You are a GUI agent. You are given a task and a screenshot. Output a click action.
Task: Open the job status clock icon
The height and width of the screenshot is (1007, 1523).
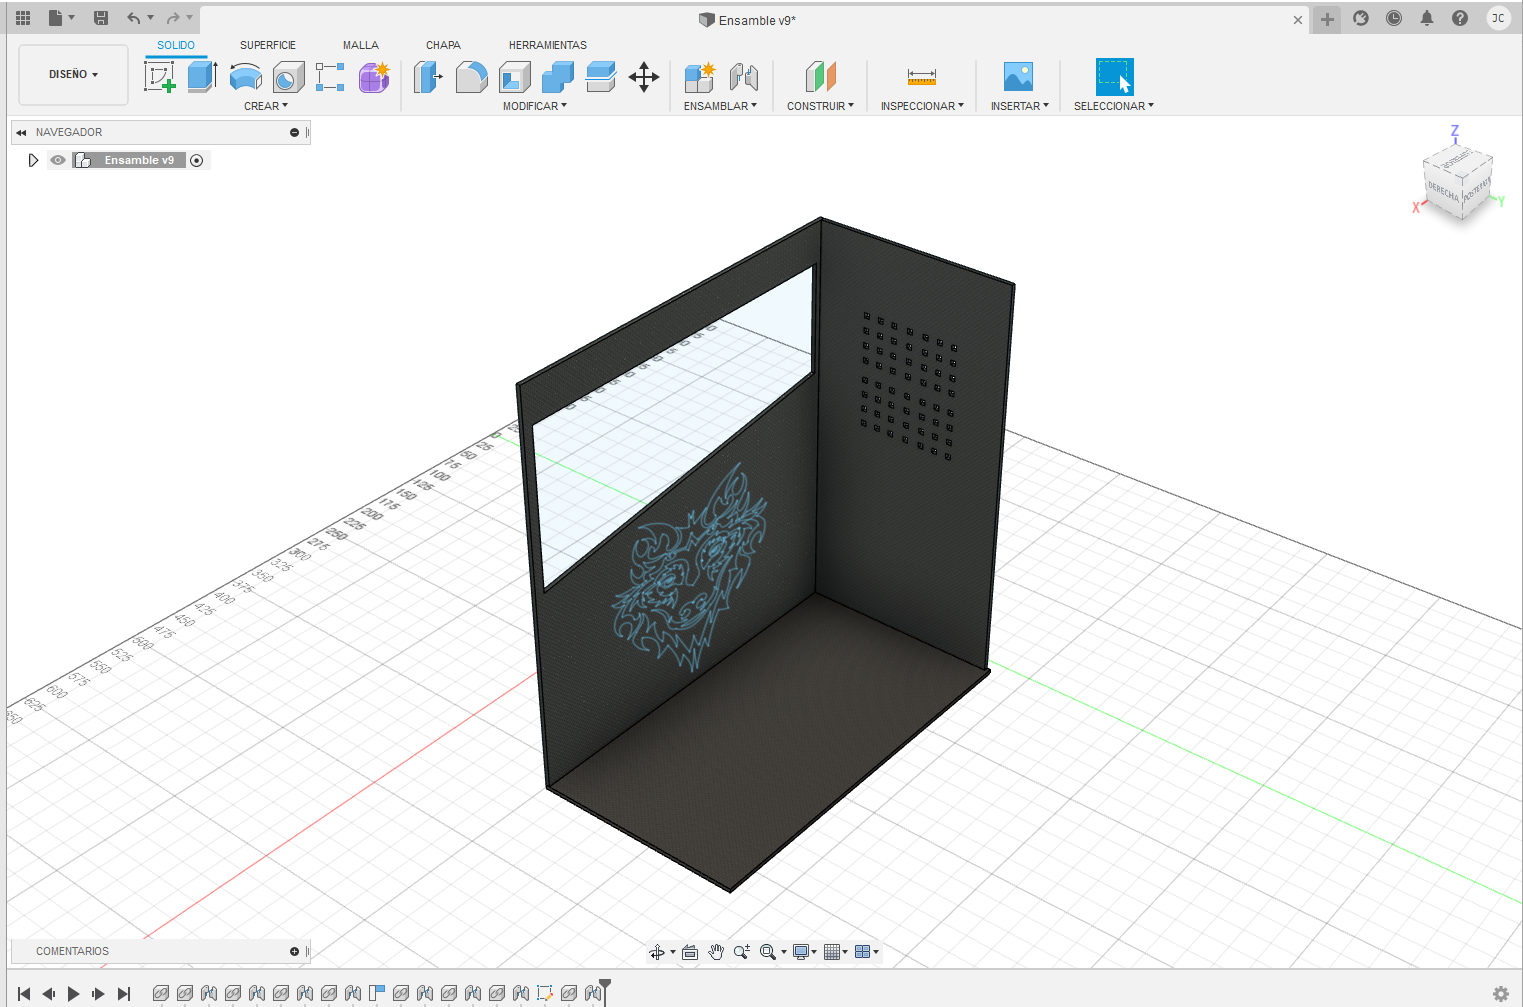[x=1394, y=18]
